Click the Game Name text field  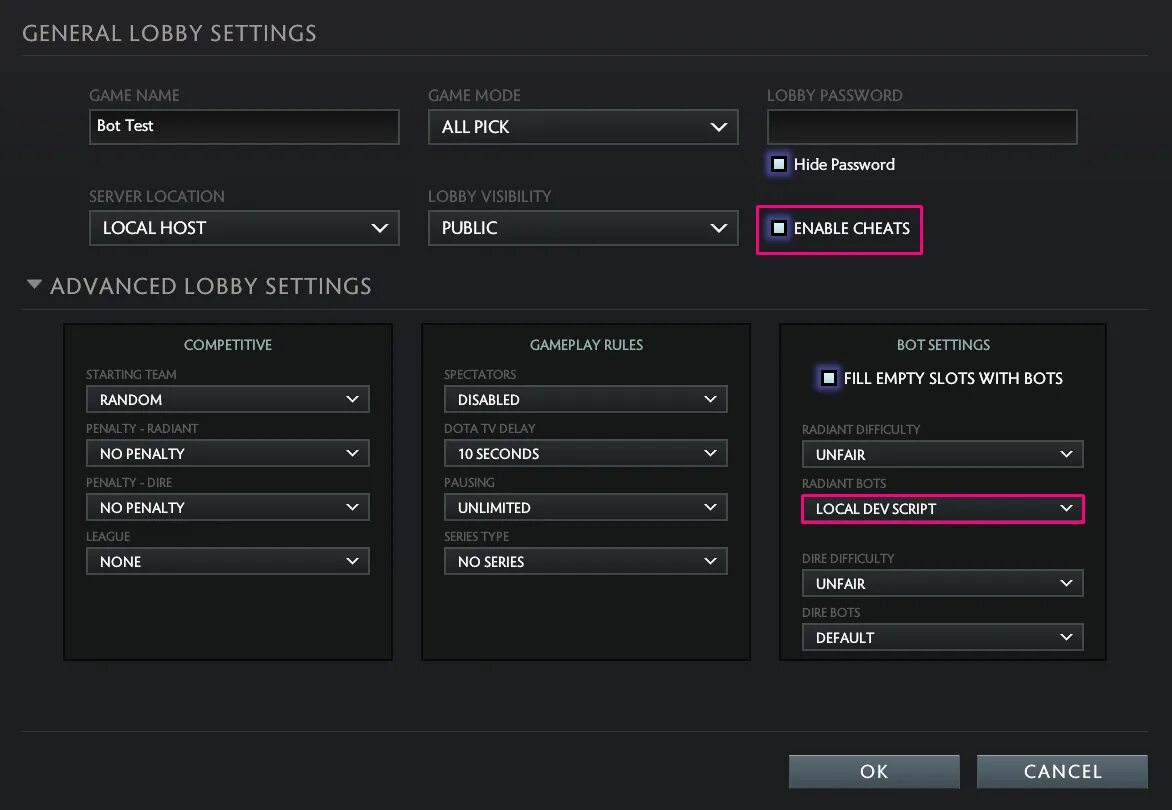coord(244,127)
